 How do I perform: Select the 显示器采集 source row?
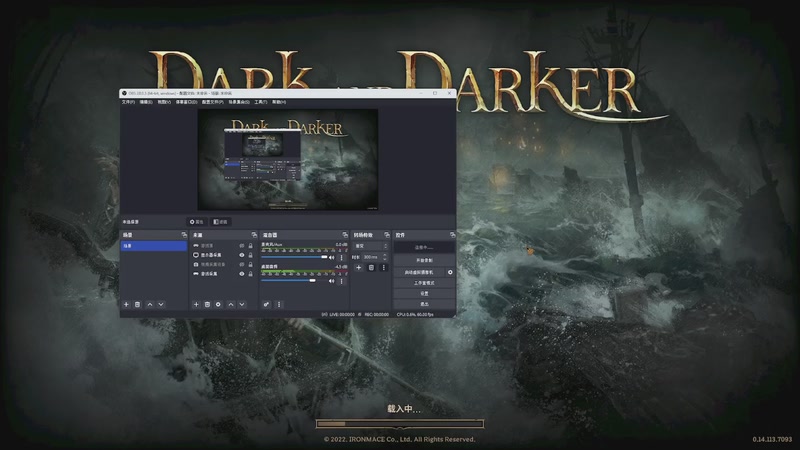tap(223, 255)
